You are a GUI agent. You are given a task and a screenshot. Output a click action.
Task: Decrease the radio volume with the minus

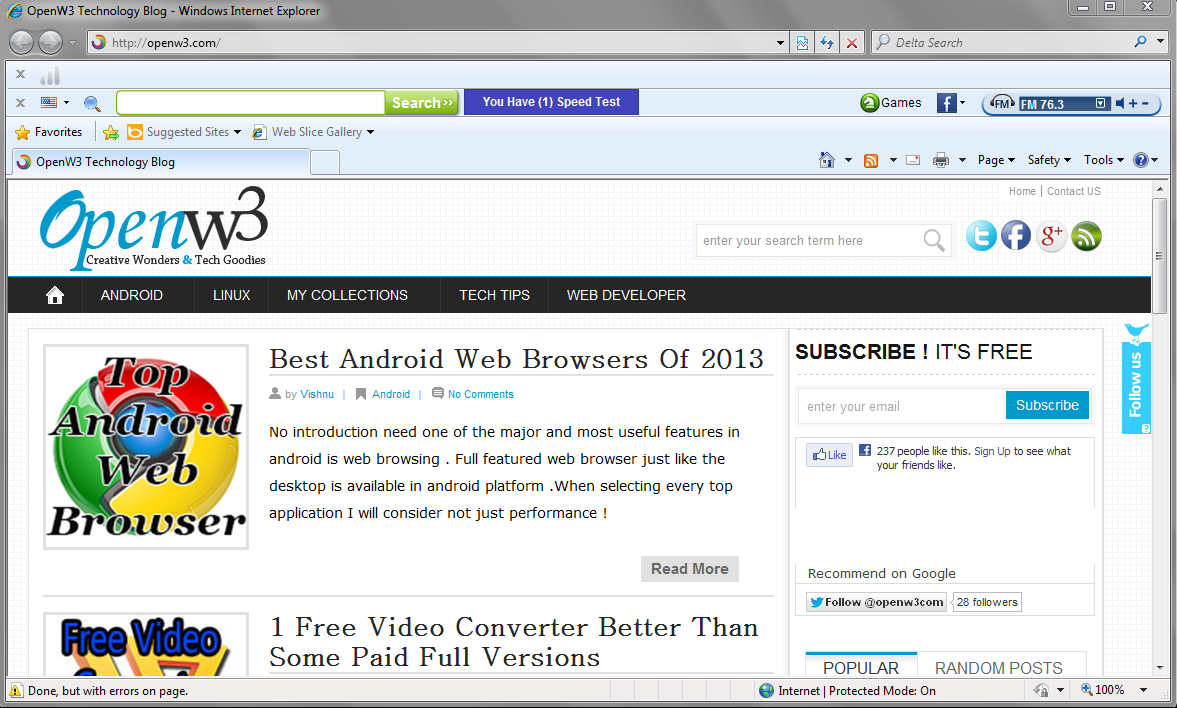pyautogui.click(x=1145, y=104)
